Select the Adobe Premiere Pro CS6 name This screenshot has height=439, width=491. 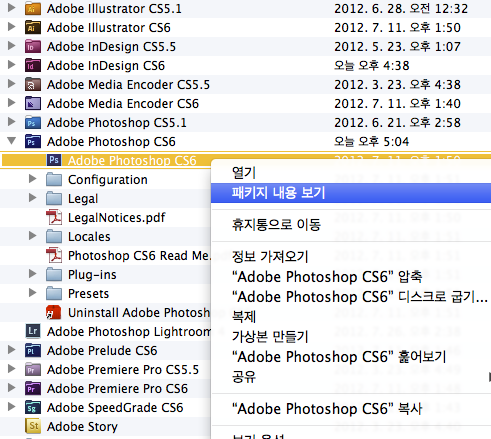117,389
